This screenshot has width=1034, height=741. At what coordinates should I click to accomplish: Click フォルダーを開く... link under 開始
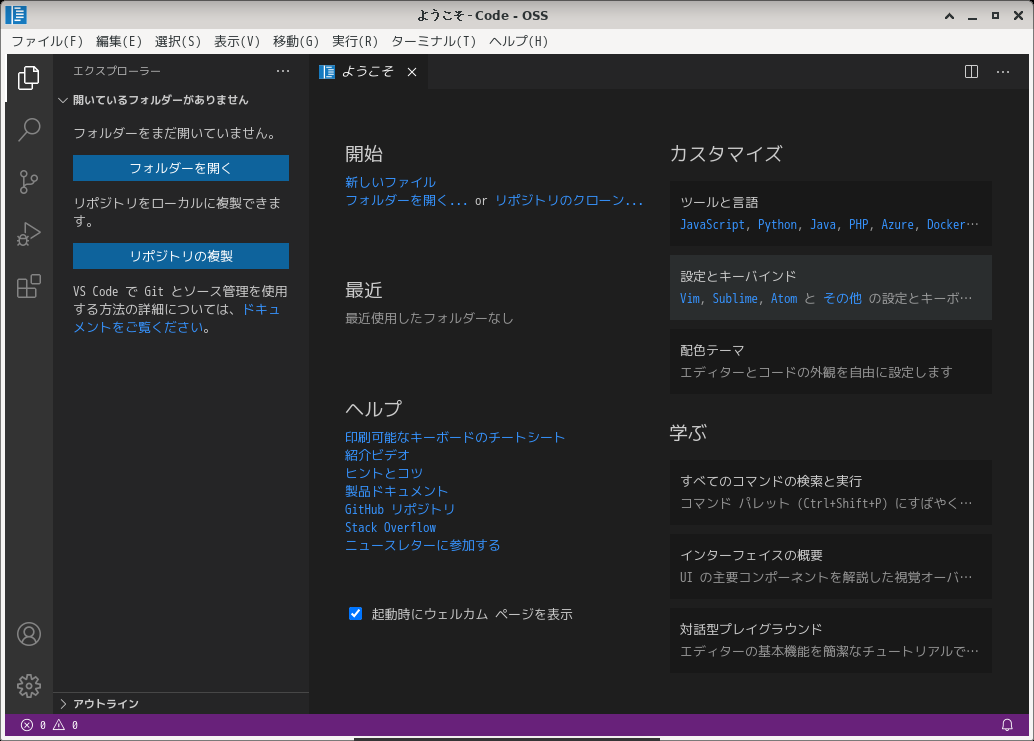(x=406, y=200)
